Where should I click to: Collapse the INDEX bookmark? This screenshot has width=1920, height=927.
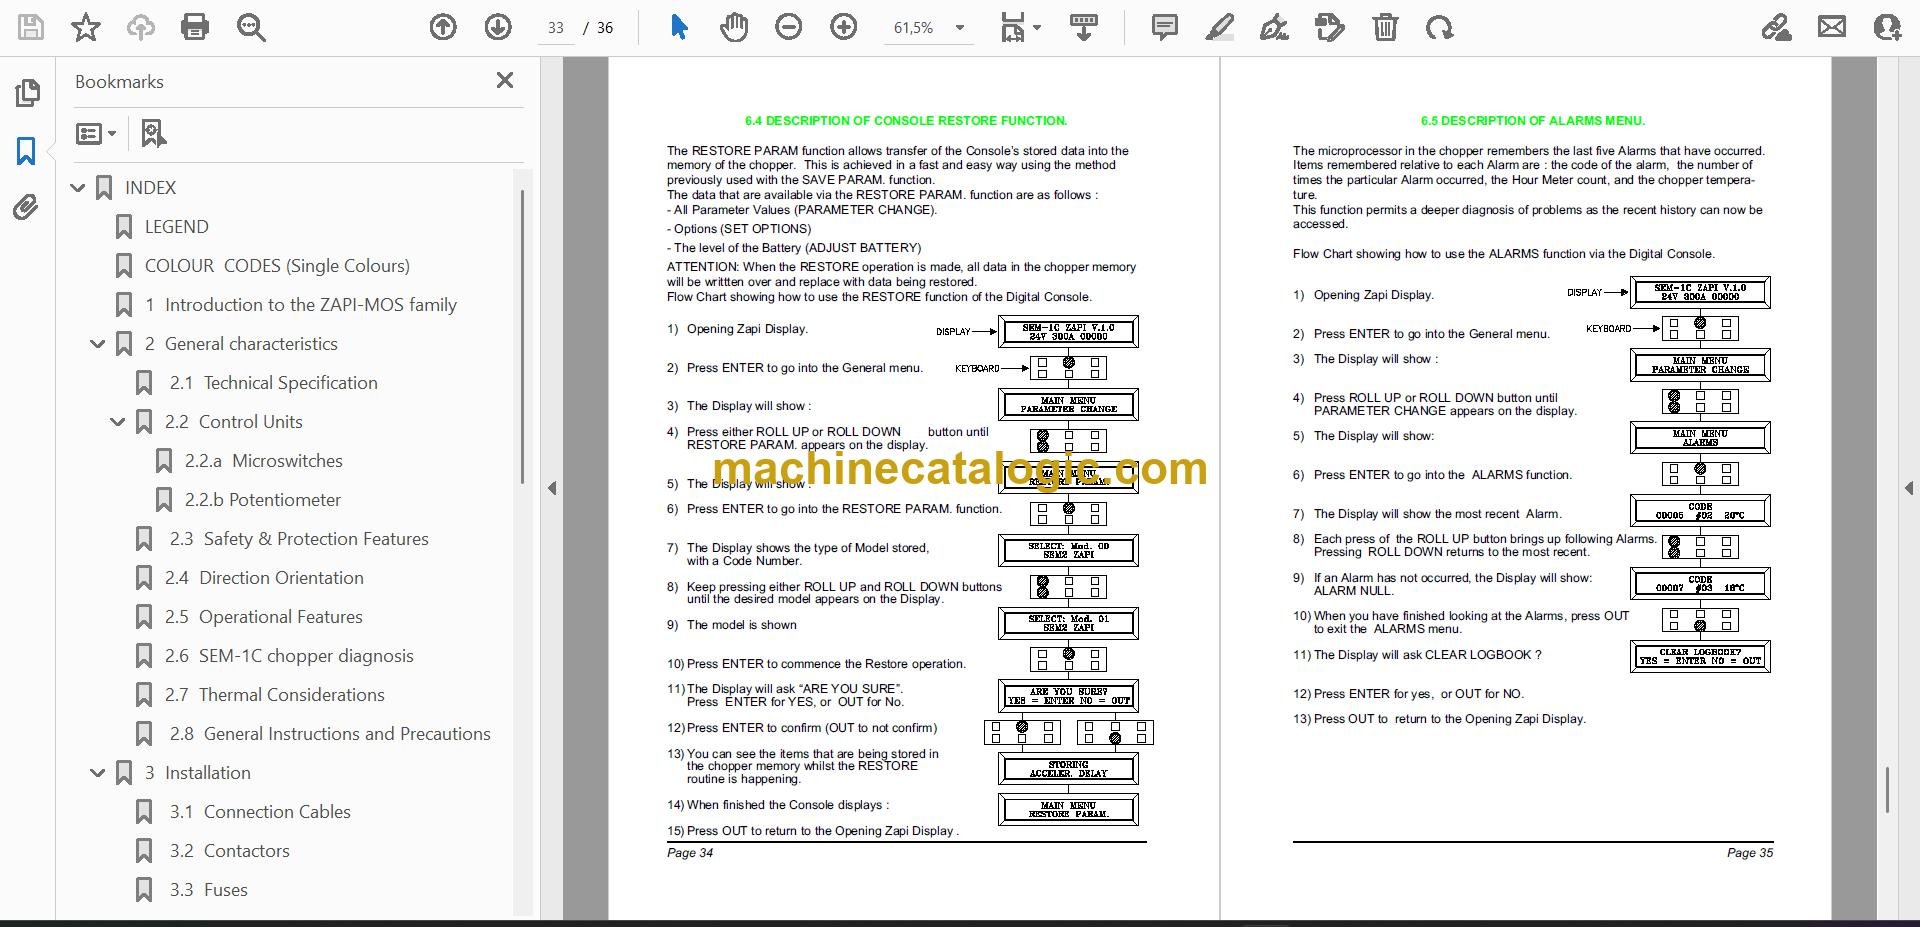click(x=78, y=188)
